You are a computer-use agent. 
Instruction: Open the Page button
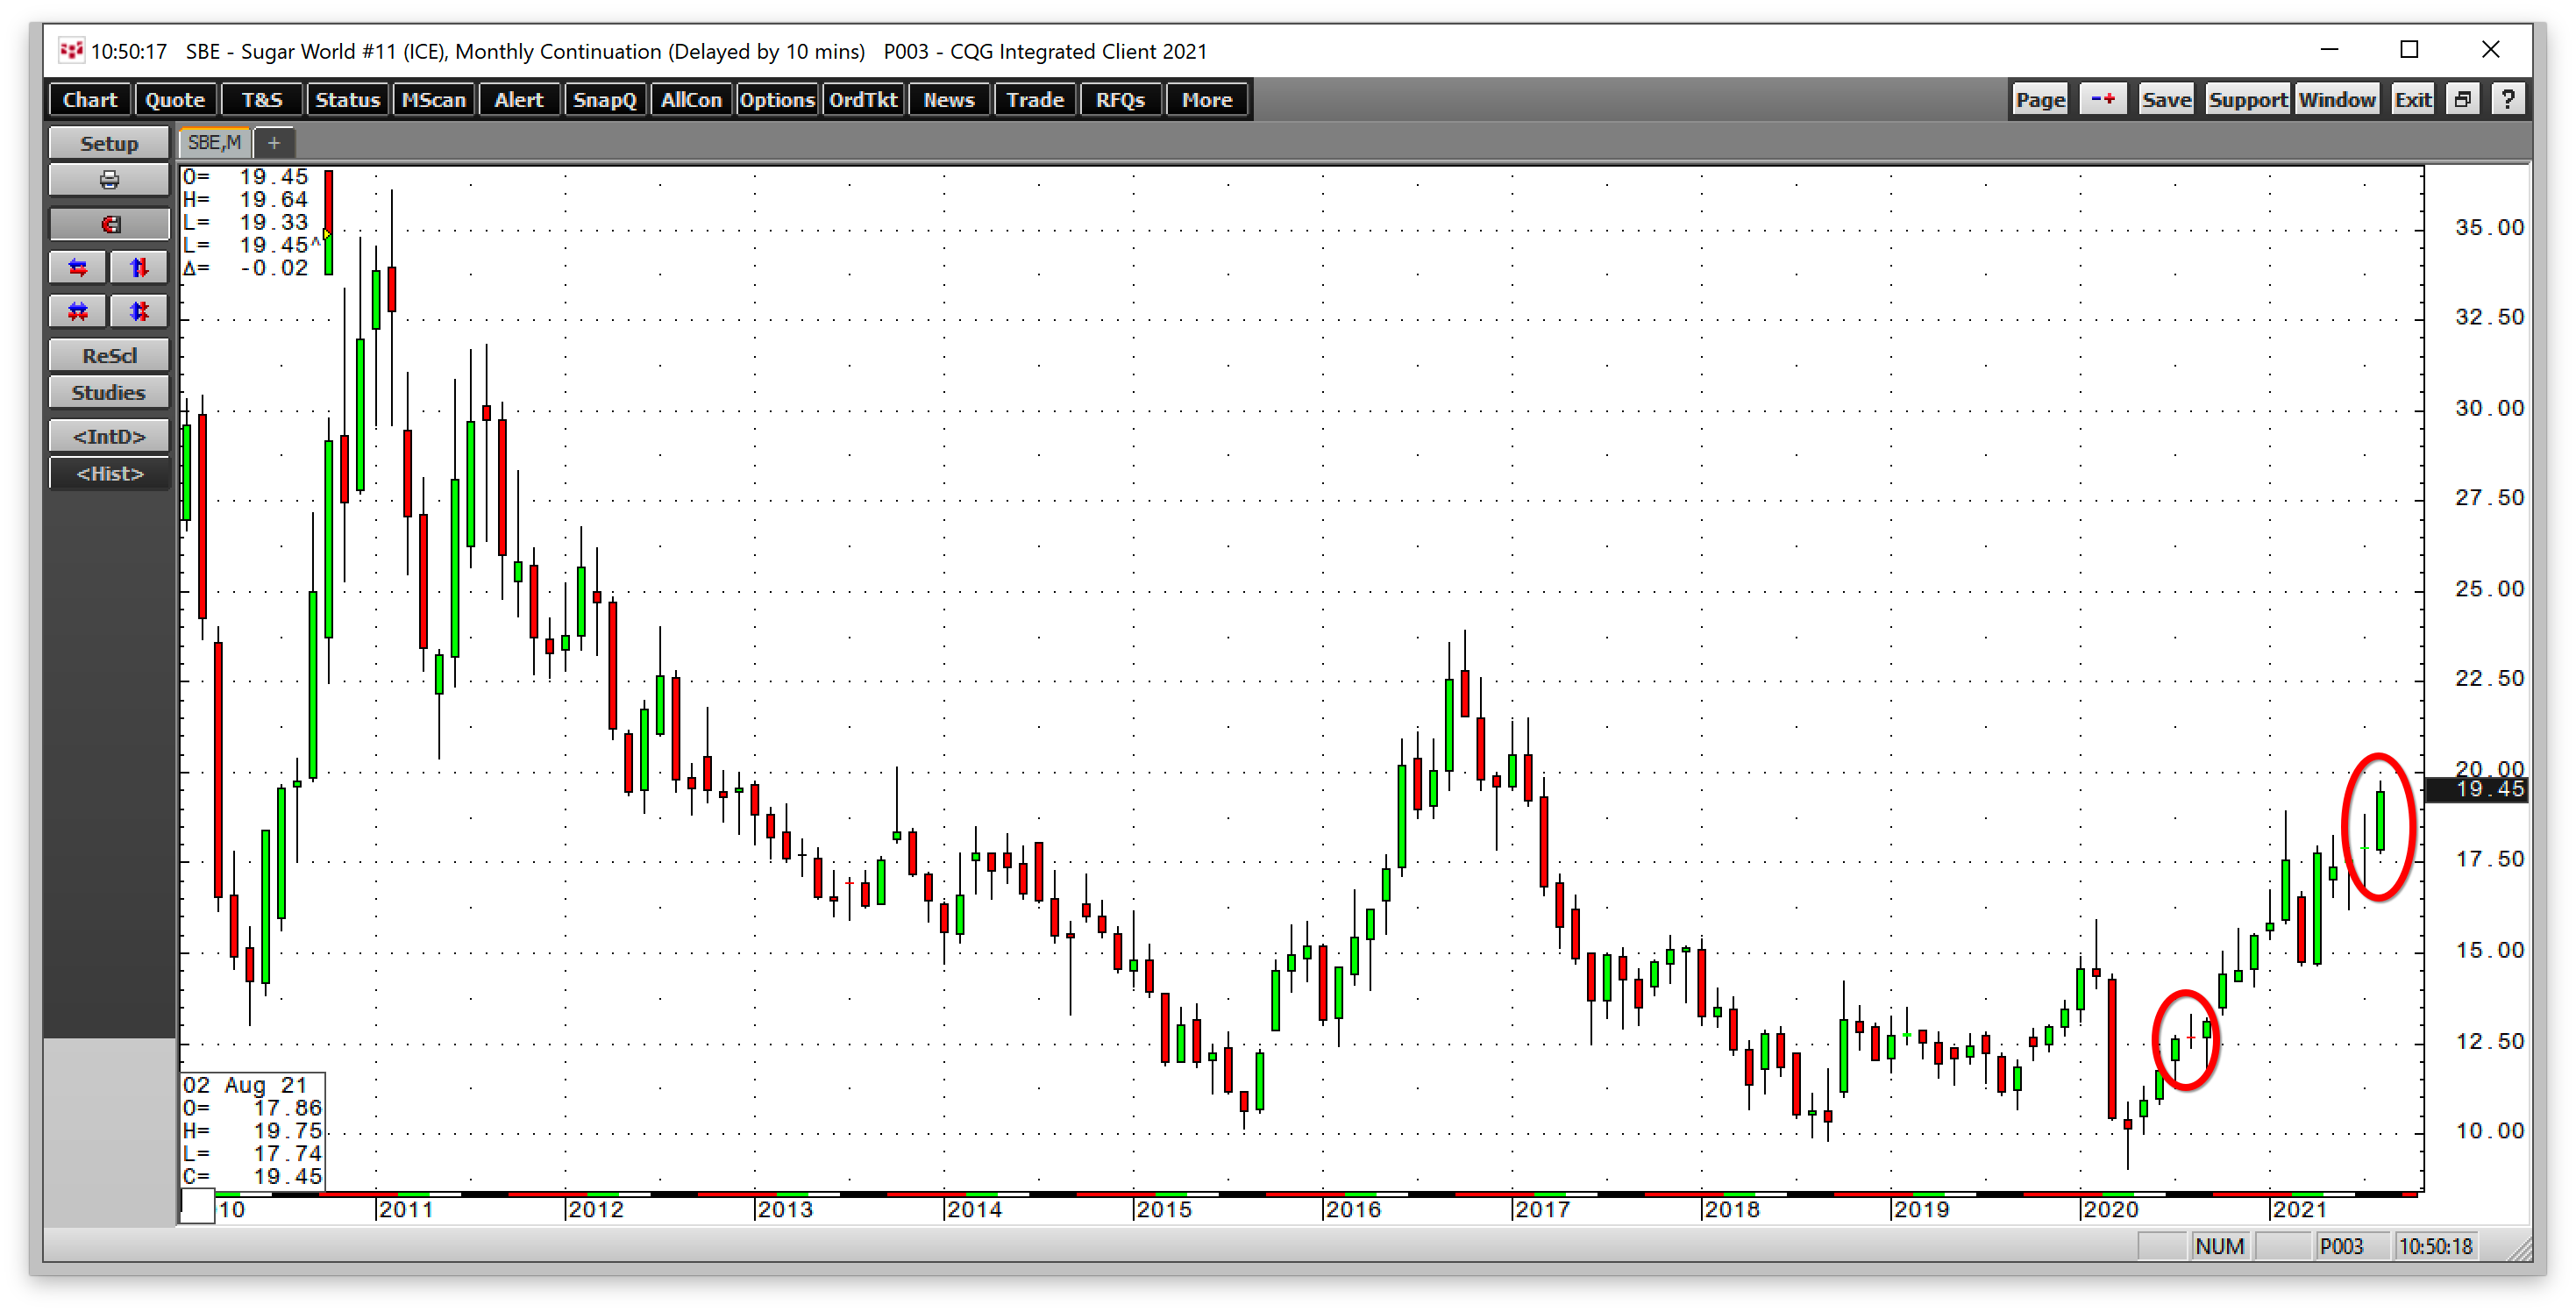coord(2041,99)
